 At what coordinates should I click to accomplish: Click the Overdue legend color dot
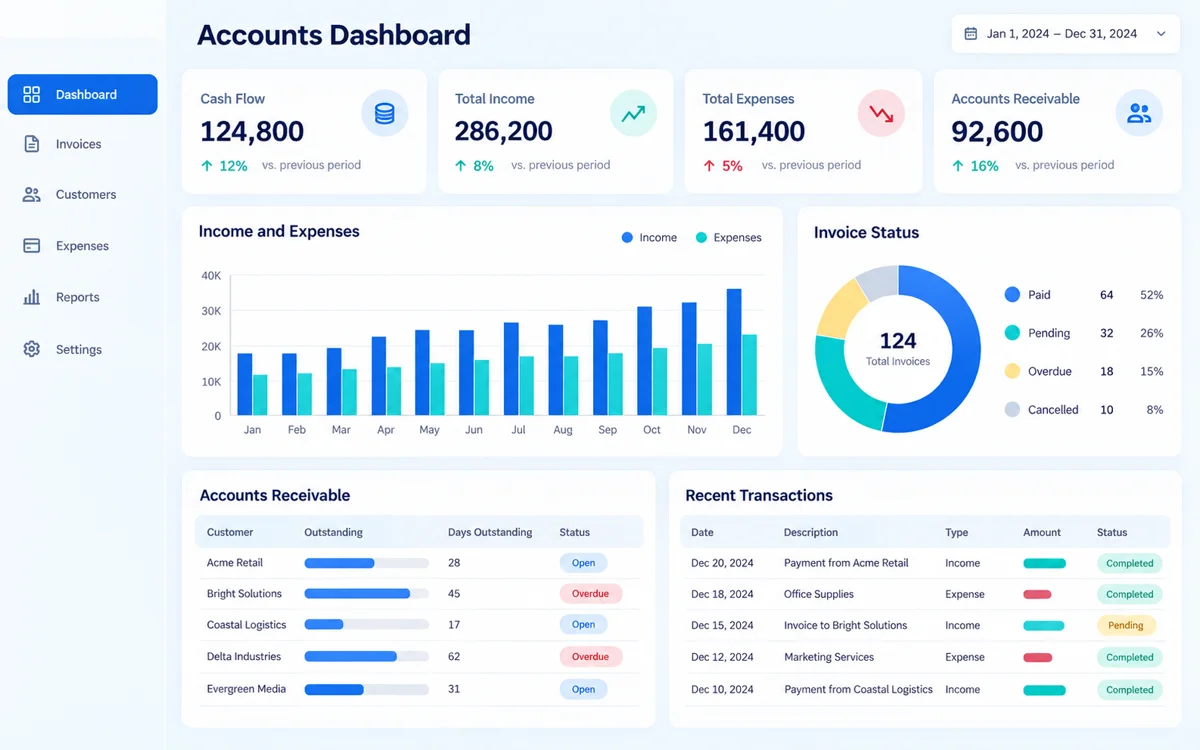(x=1012, y=371)
